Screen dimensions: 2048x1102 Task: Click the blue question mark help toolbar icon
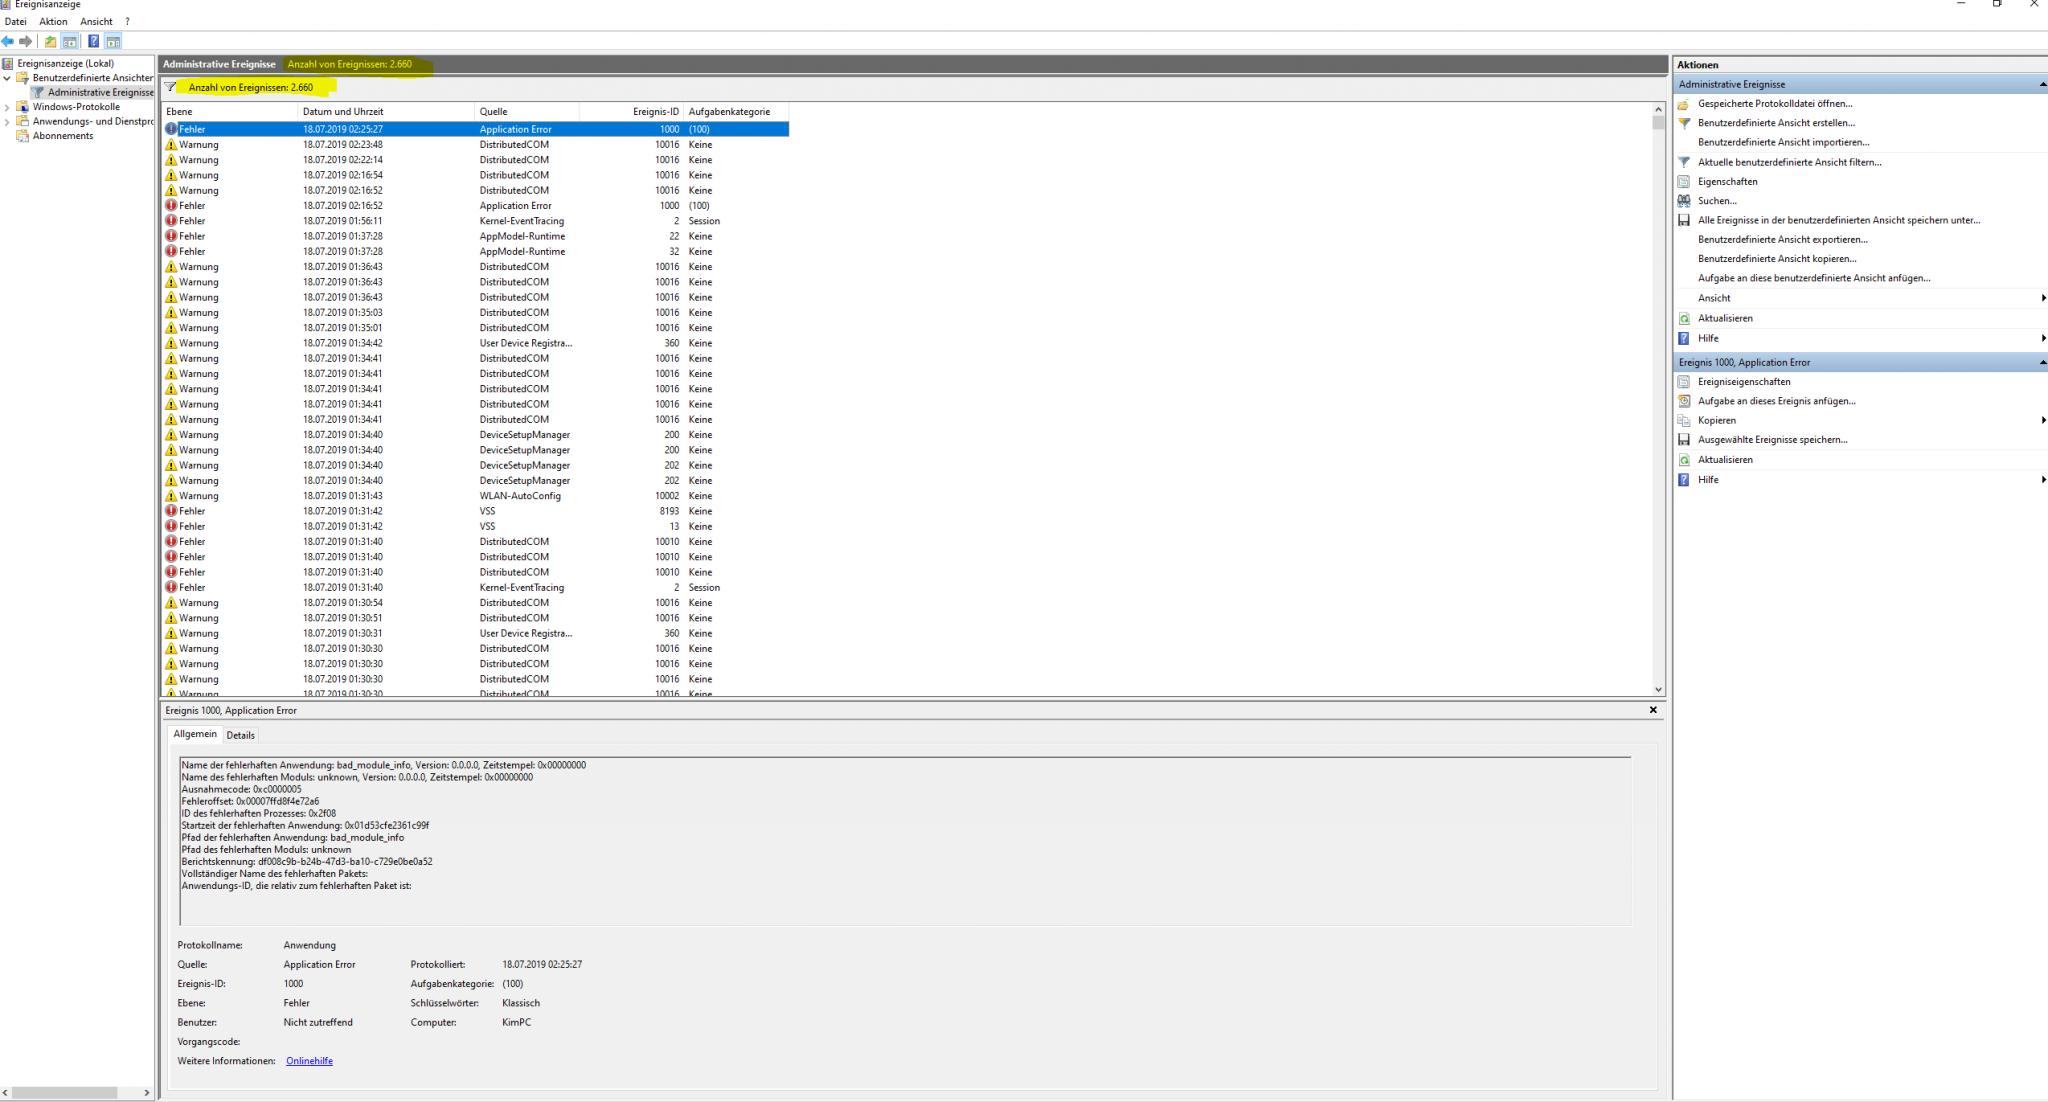93,41
